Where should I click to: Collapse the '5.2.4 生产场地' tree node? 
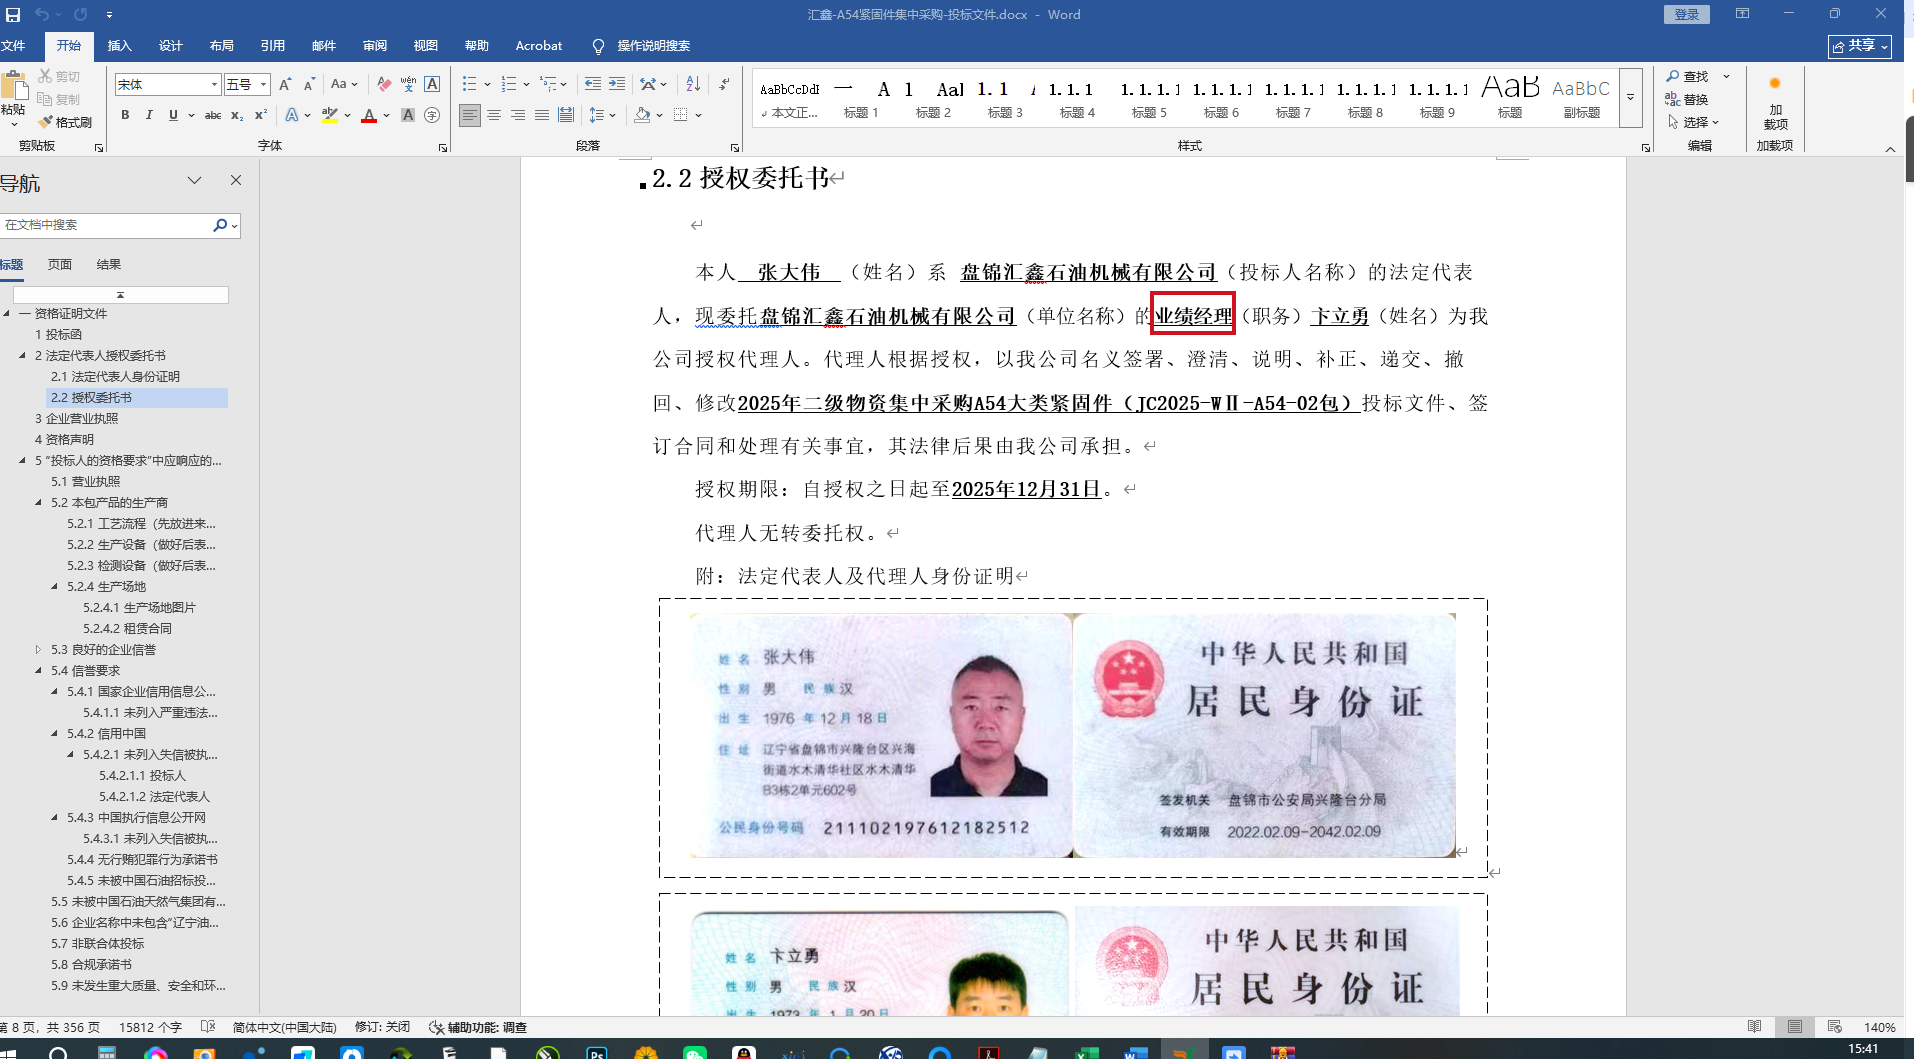tap(55, 587)
